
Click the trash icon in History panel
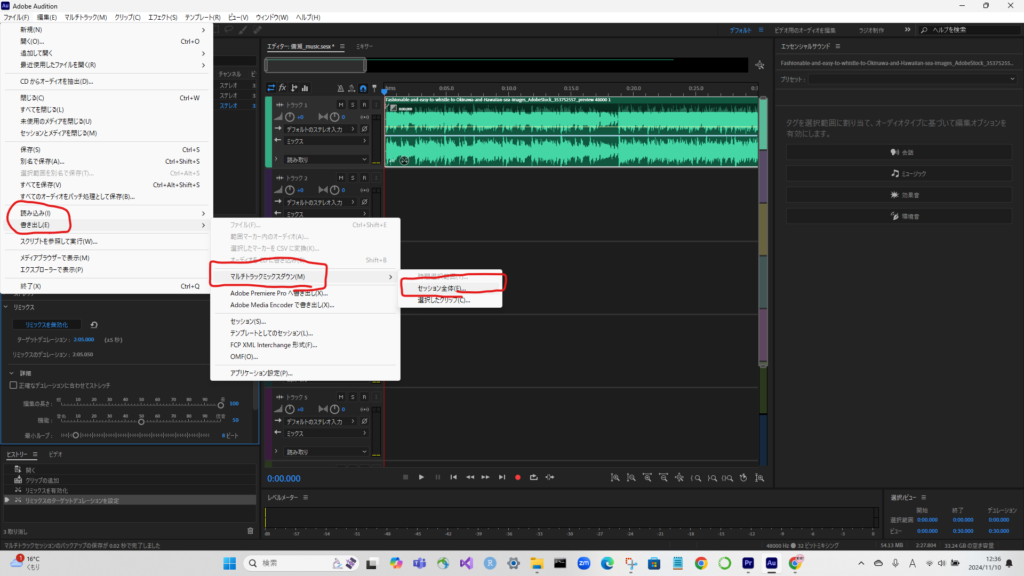coord(250,530)
